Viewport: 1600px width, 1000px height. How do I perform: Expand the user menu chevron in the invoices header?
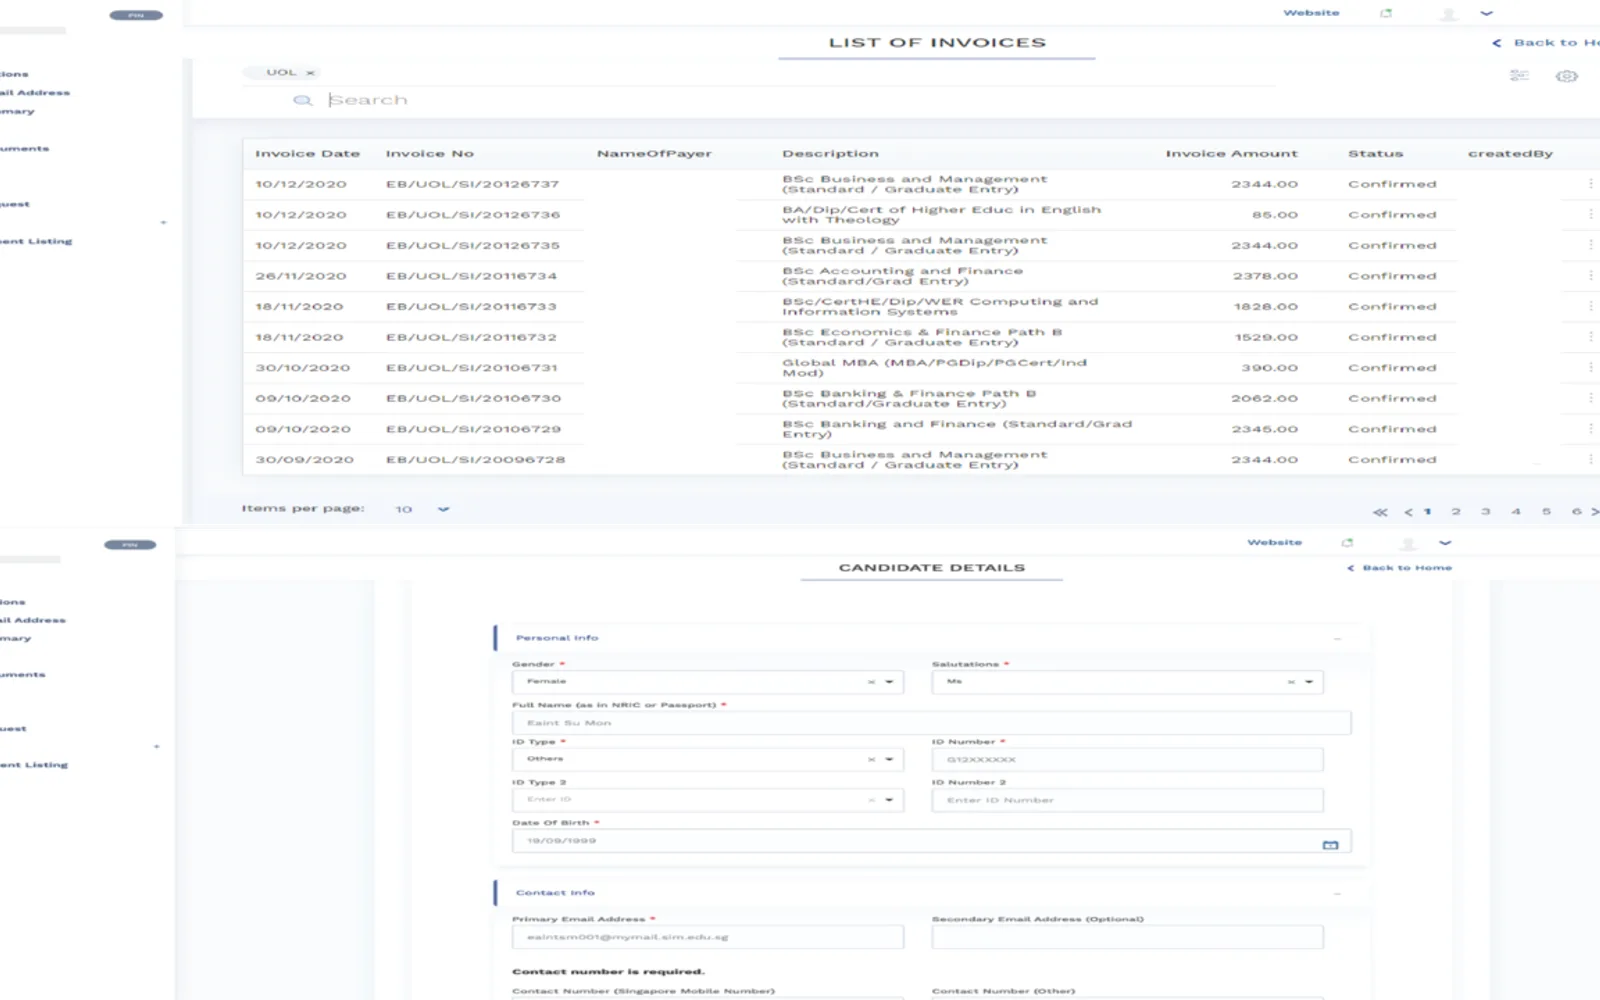[x=1486, y=13]
